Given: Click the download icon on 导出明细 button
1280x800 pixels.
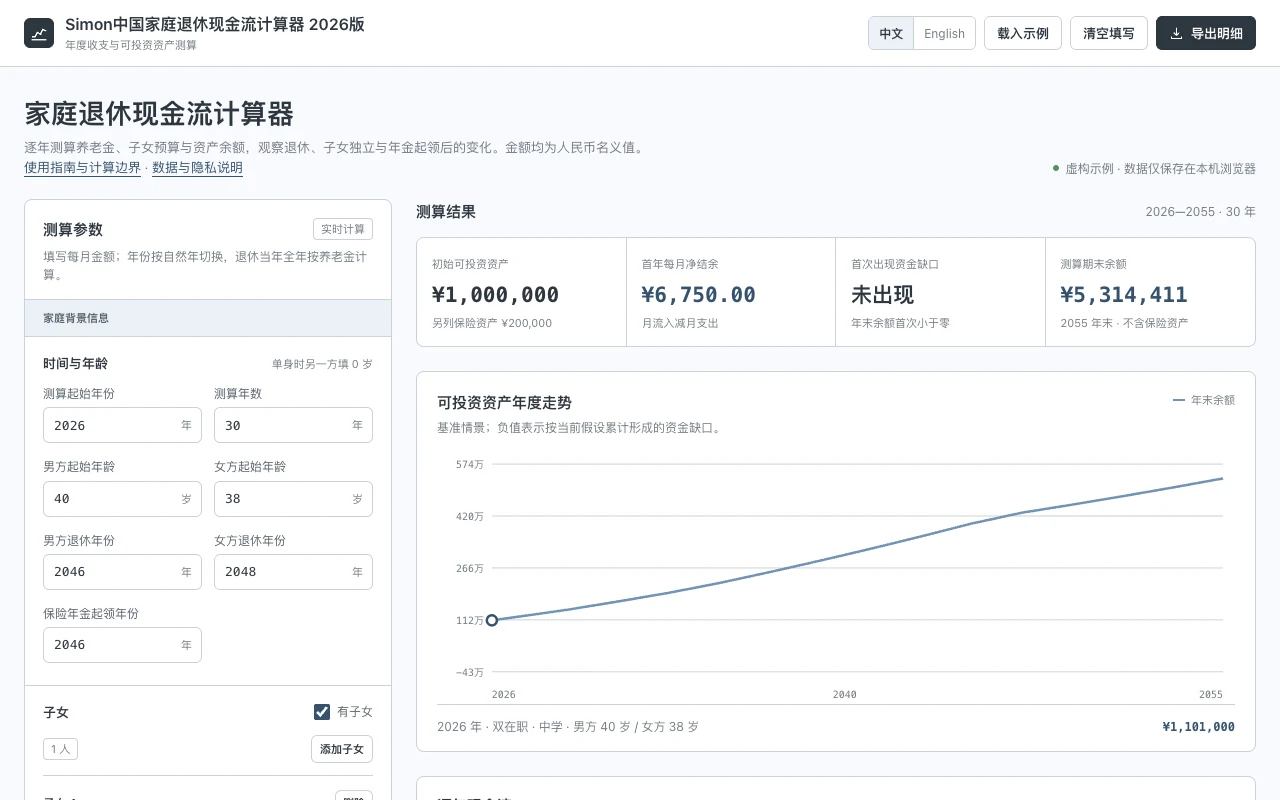Looking at the screenshot, I should point(1176,33).
